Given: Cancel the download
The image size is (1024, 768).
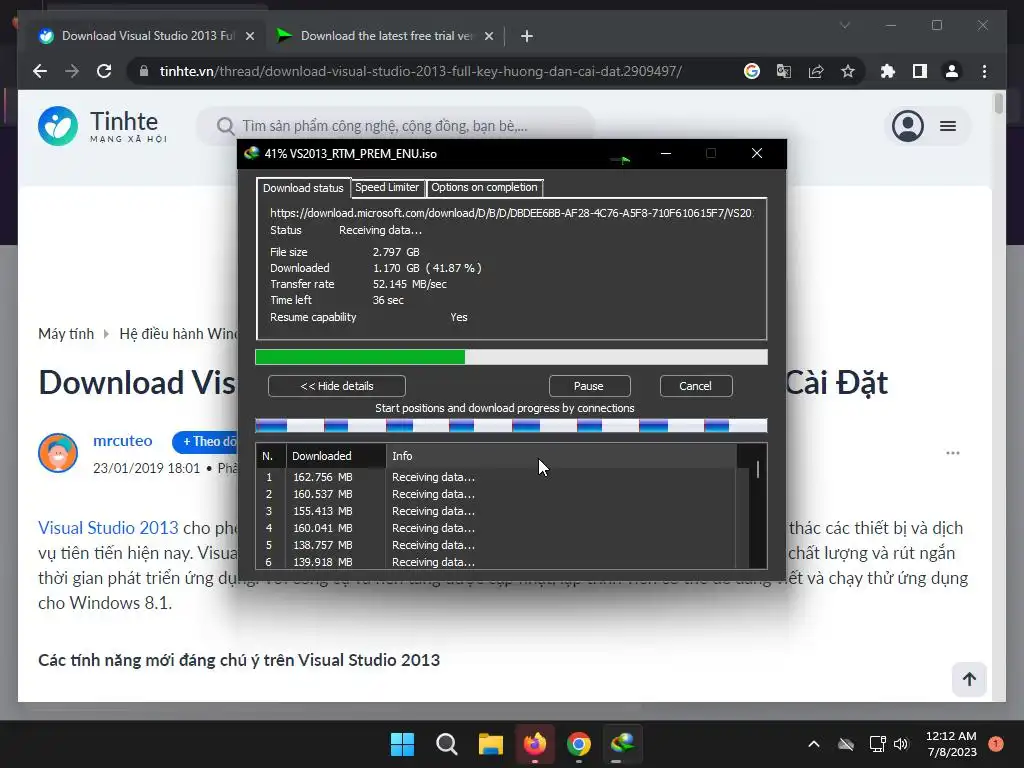Looking at the screenshot, I should (696, 386).
